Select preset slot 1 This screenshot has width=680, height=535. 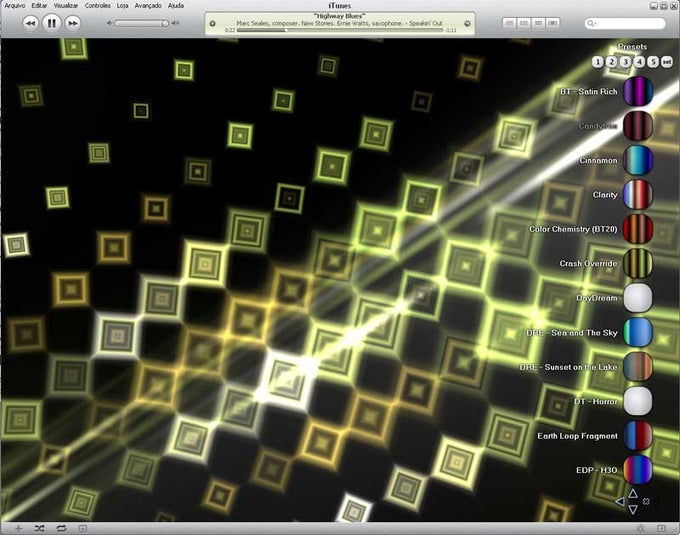point(598,62)
